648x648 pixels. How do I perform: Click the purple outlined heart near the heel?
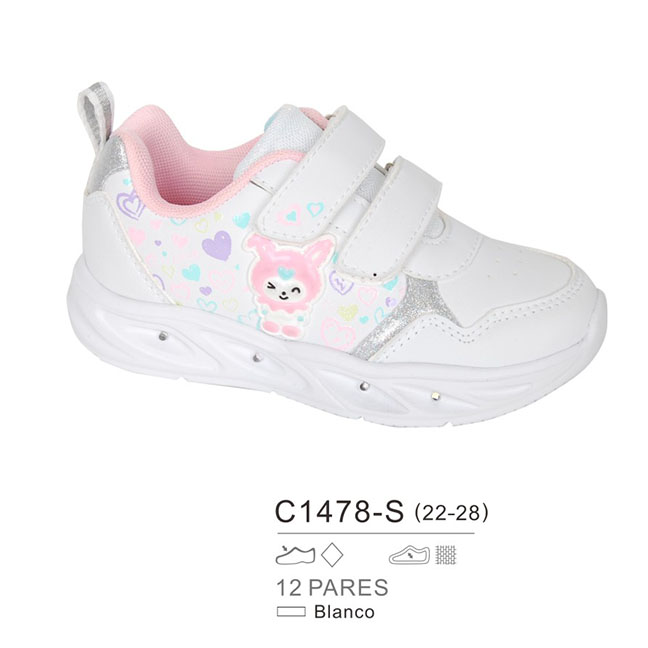130,205
